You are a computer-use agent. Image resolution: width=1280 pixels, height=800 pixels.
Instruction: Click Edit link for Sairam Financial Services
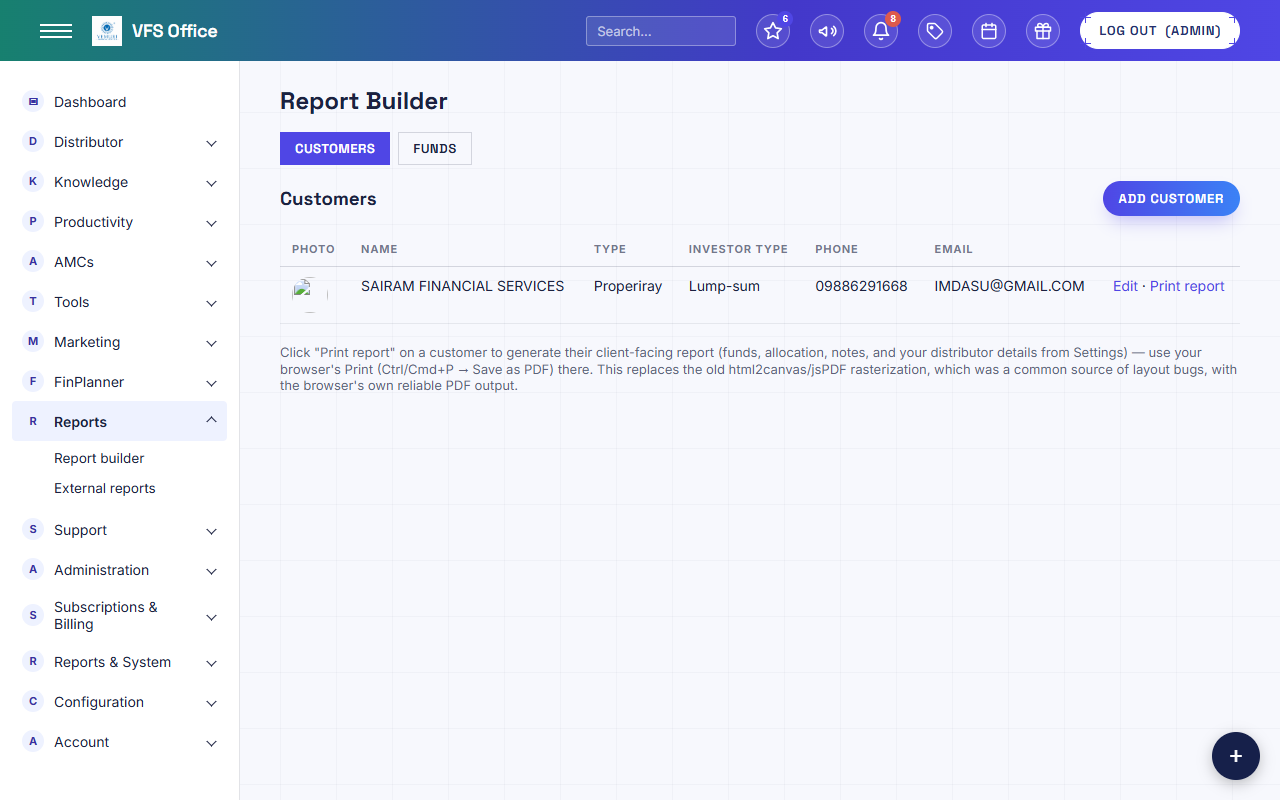tap(1125, 286)
